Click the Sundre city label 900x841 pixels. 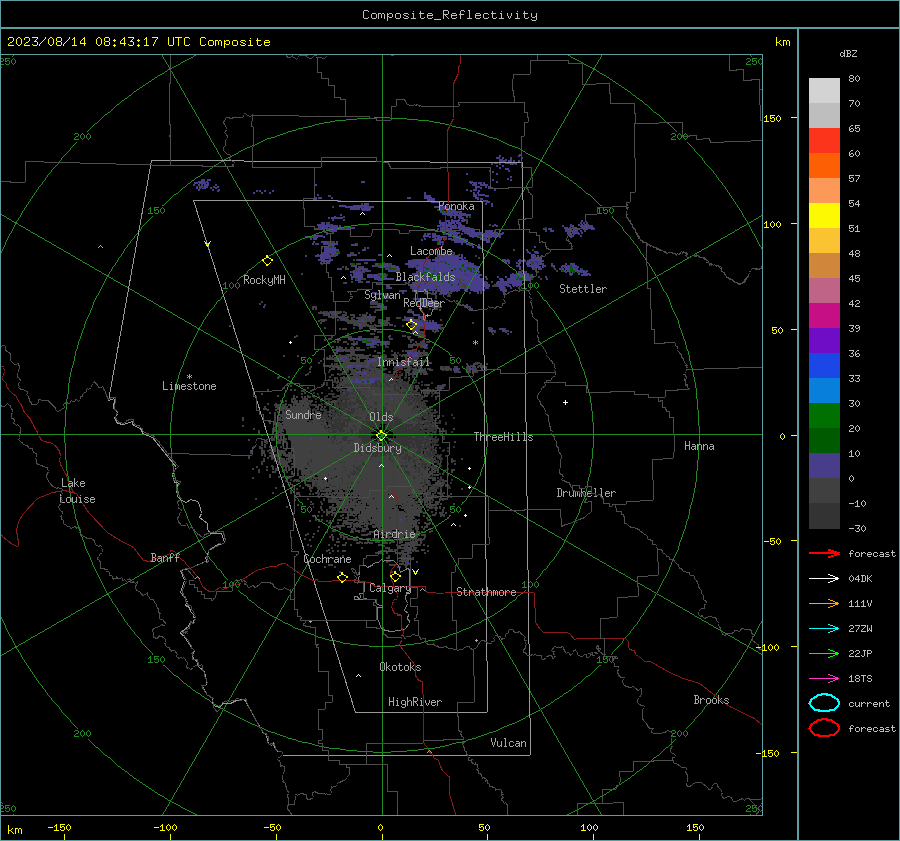tap(303, 415)
